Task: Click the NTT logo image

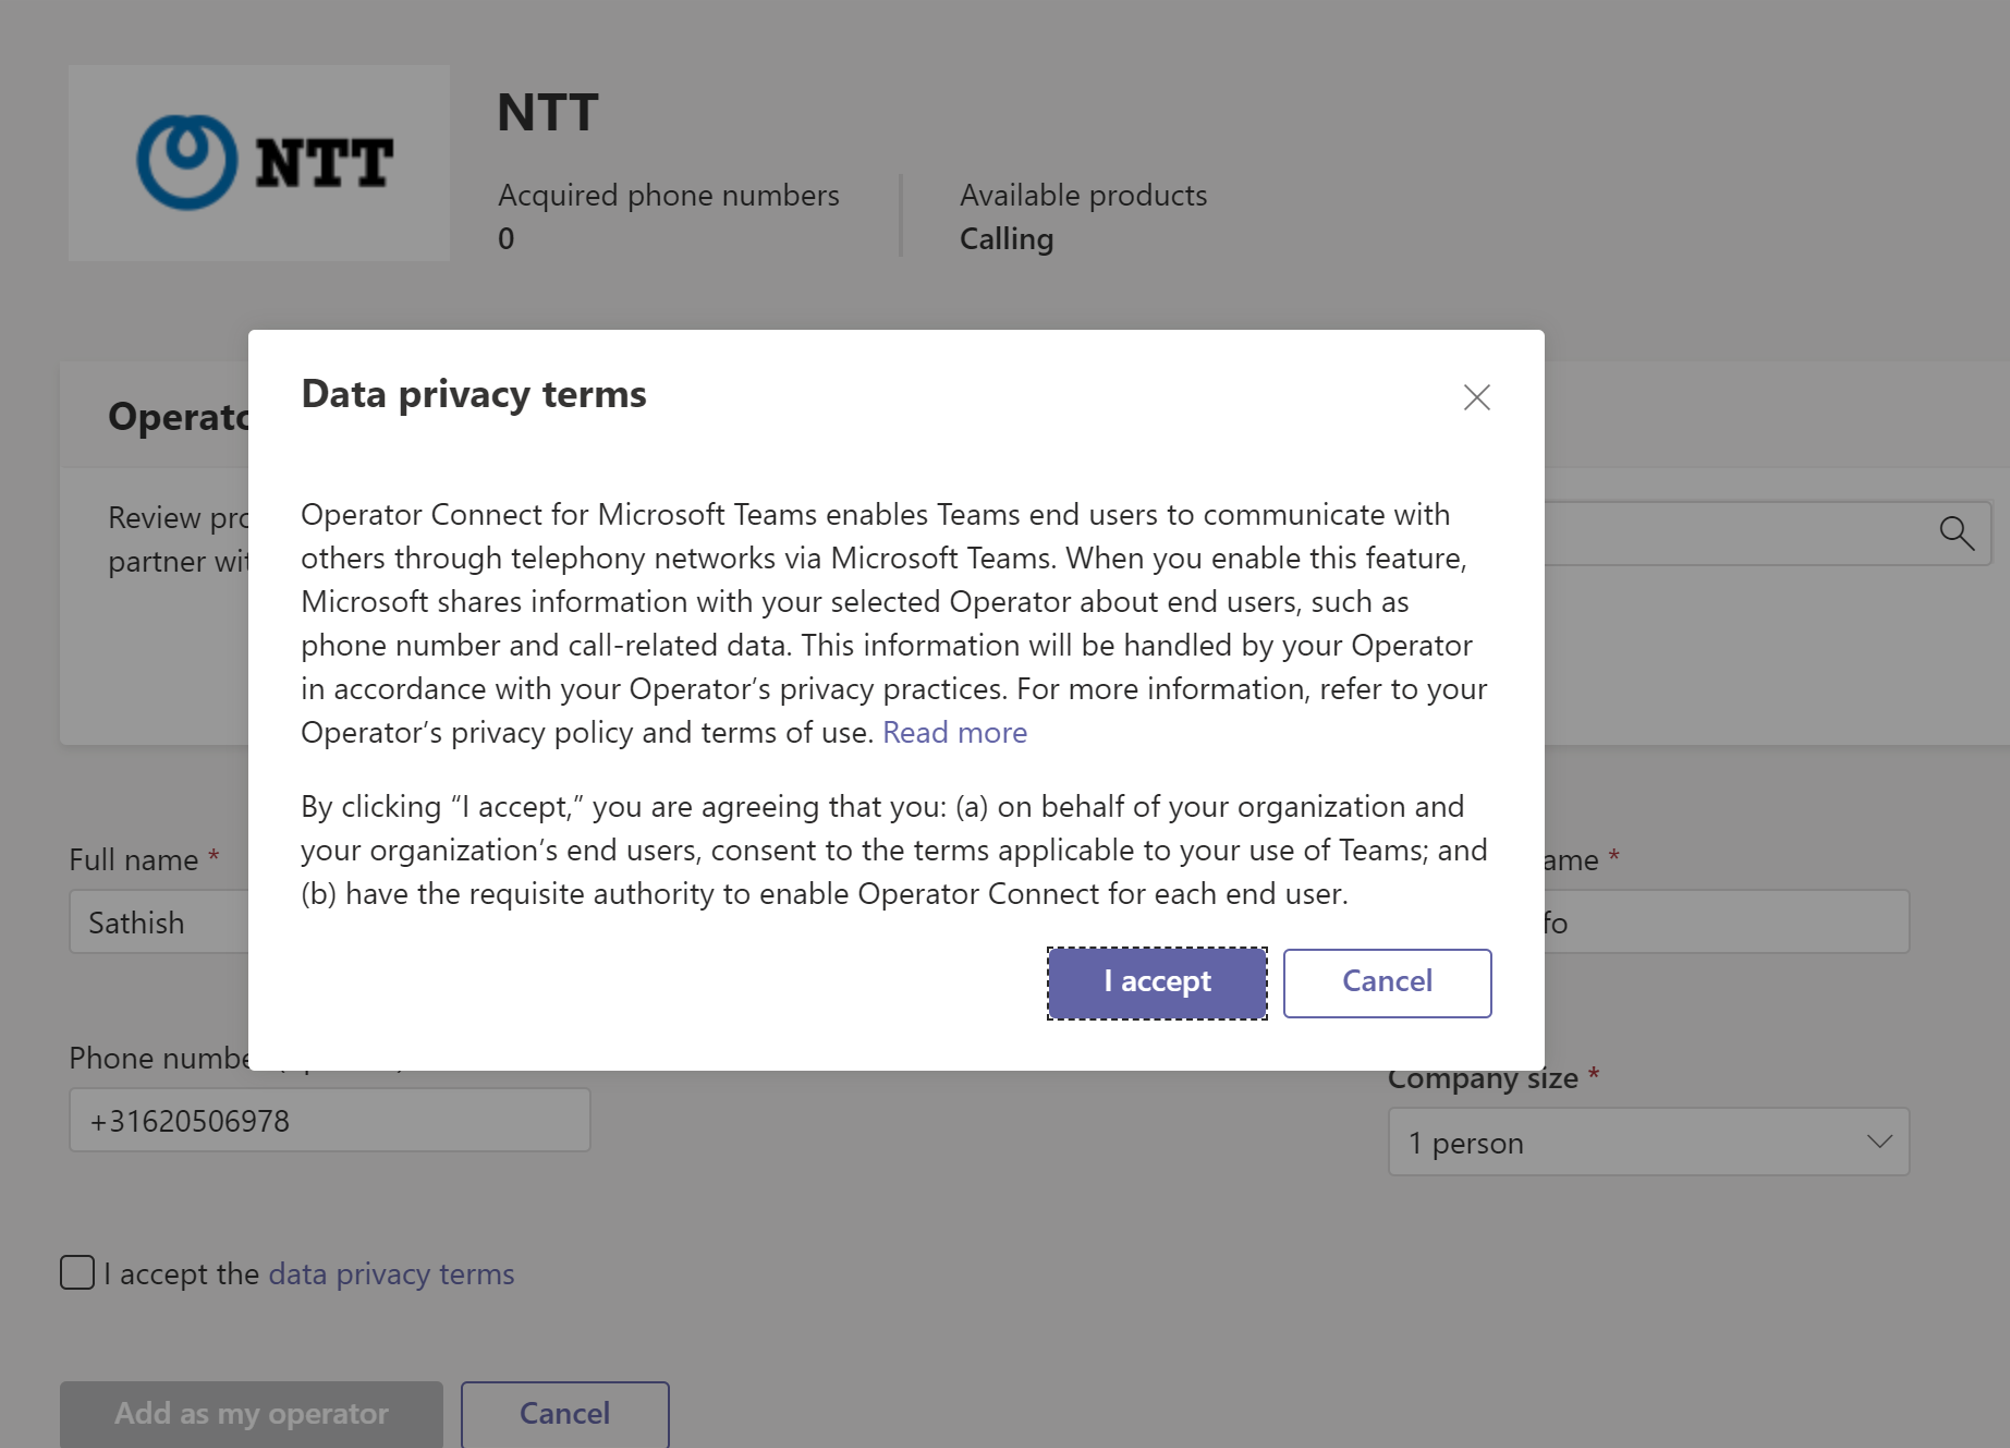Action: point(259,163)
